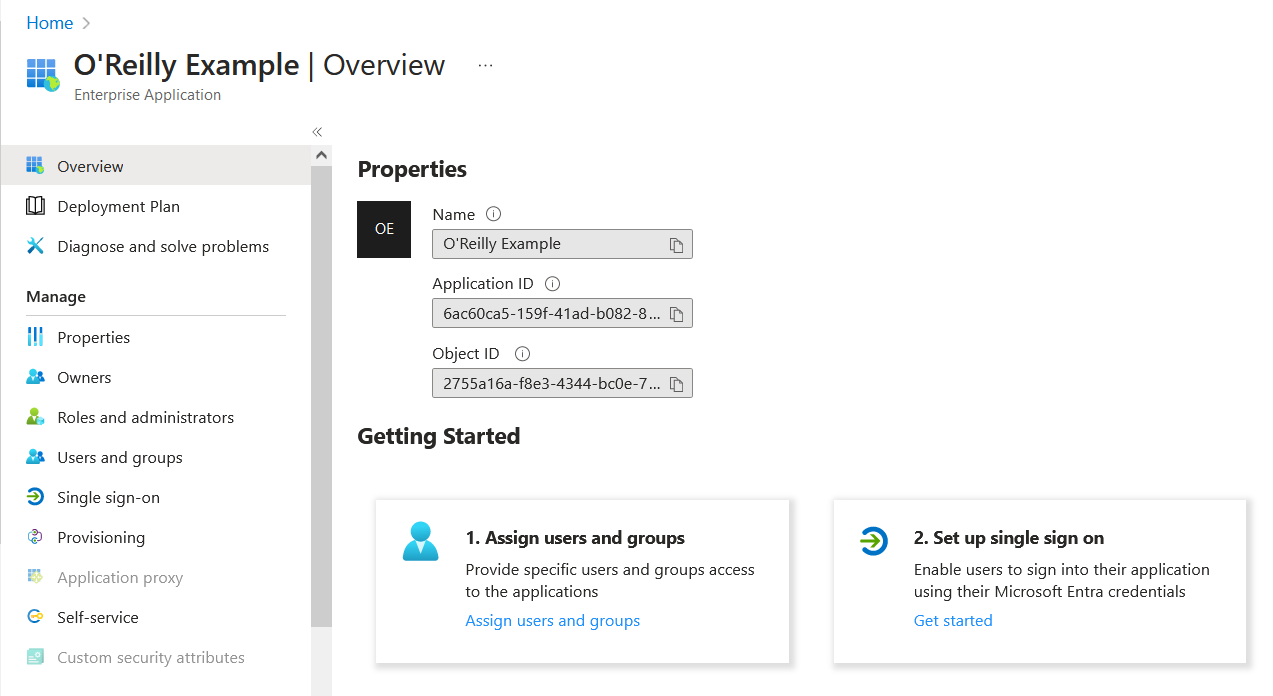Click the sidebar scroll up arrow
This screenshot has height=696, width=1273.
click(x=321, y=155)
